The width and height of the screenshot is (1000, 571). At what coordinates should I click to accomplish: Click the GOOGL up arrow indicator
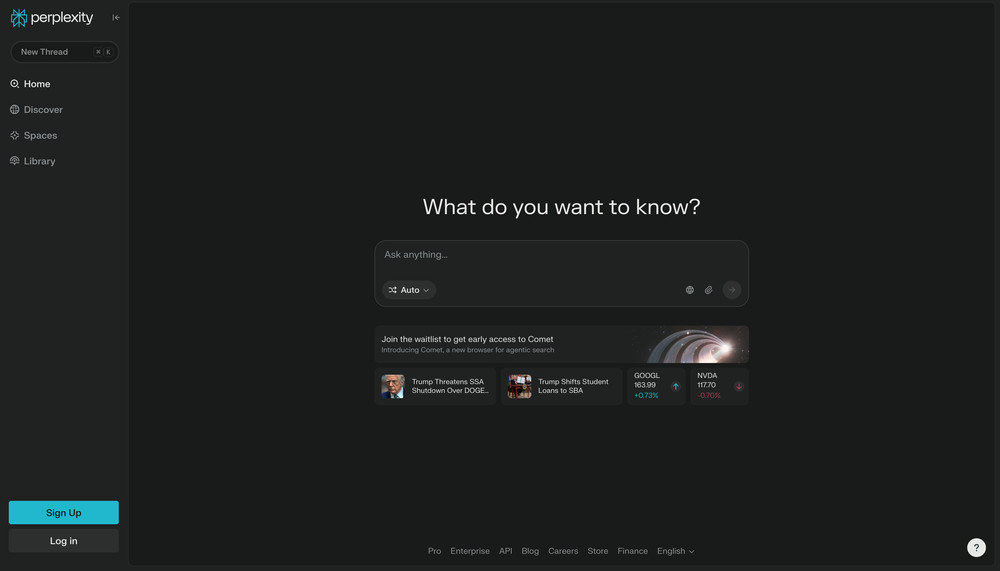click(675, 386)
